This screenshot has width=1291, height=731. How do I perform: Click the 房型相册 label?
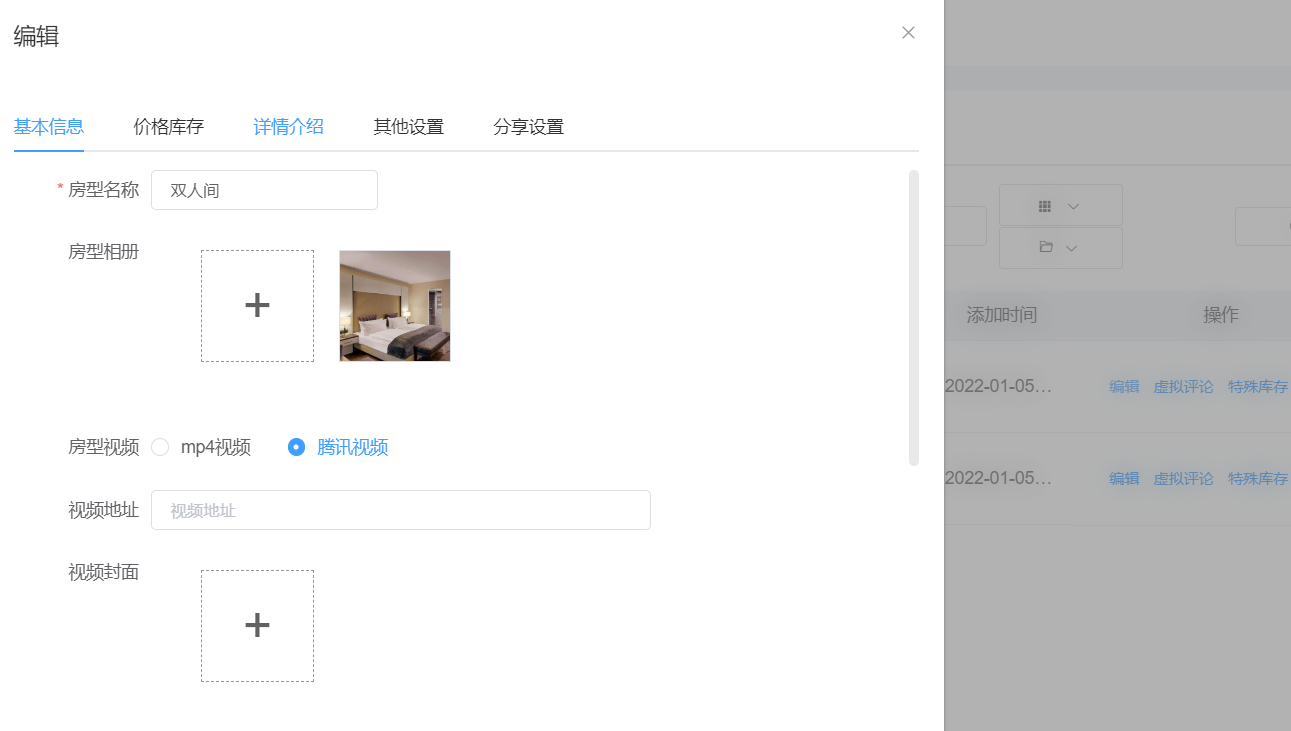click(103, 252)
